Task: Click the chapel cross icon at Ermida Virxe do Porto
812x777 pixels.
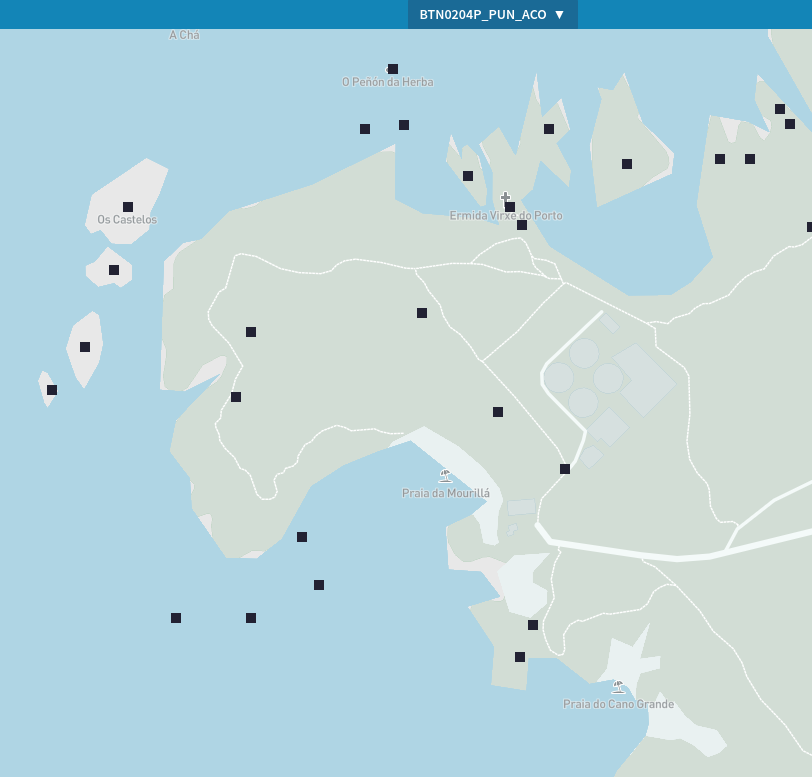Action: point(505,197)
